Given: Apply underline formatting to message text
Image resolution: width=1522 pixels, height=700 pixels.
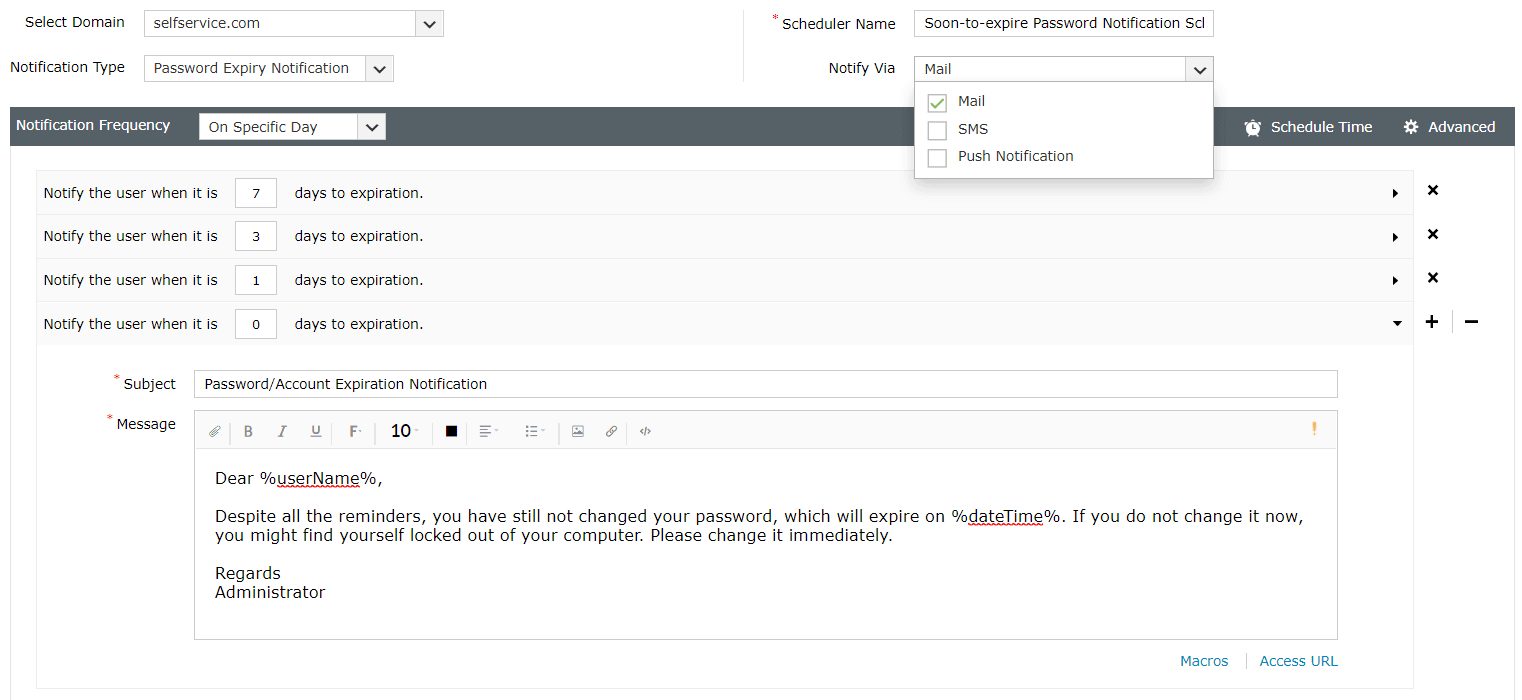Looking at the screenshot, I should point(315,431).
